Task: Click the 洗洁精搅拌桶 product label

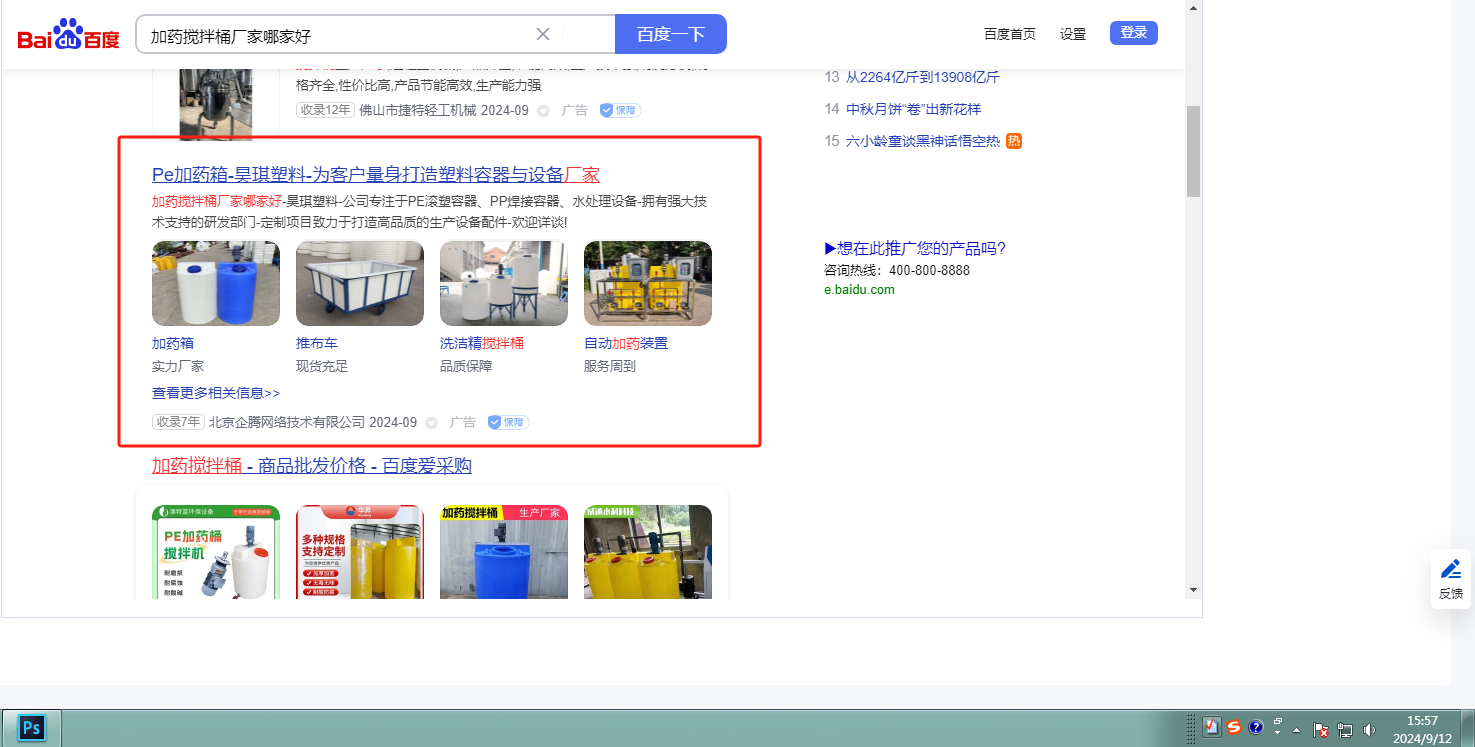Action: (x=482, y=343)
